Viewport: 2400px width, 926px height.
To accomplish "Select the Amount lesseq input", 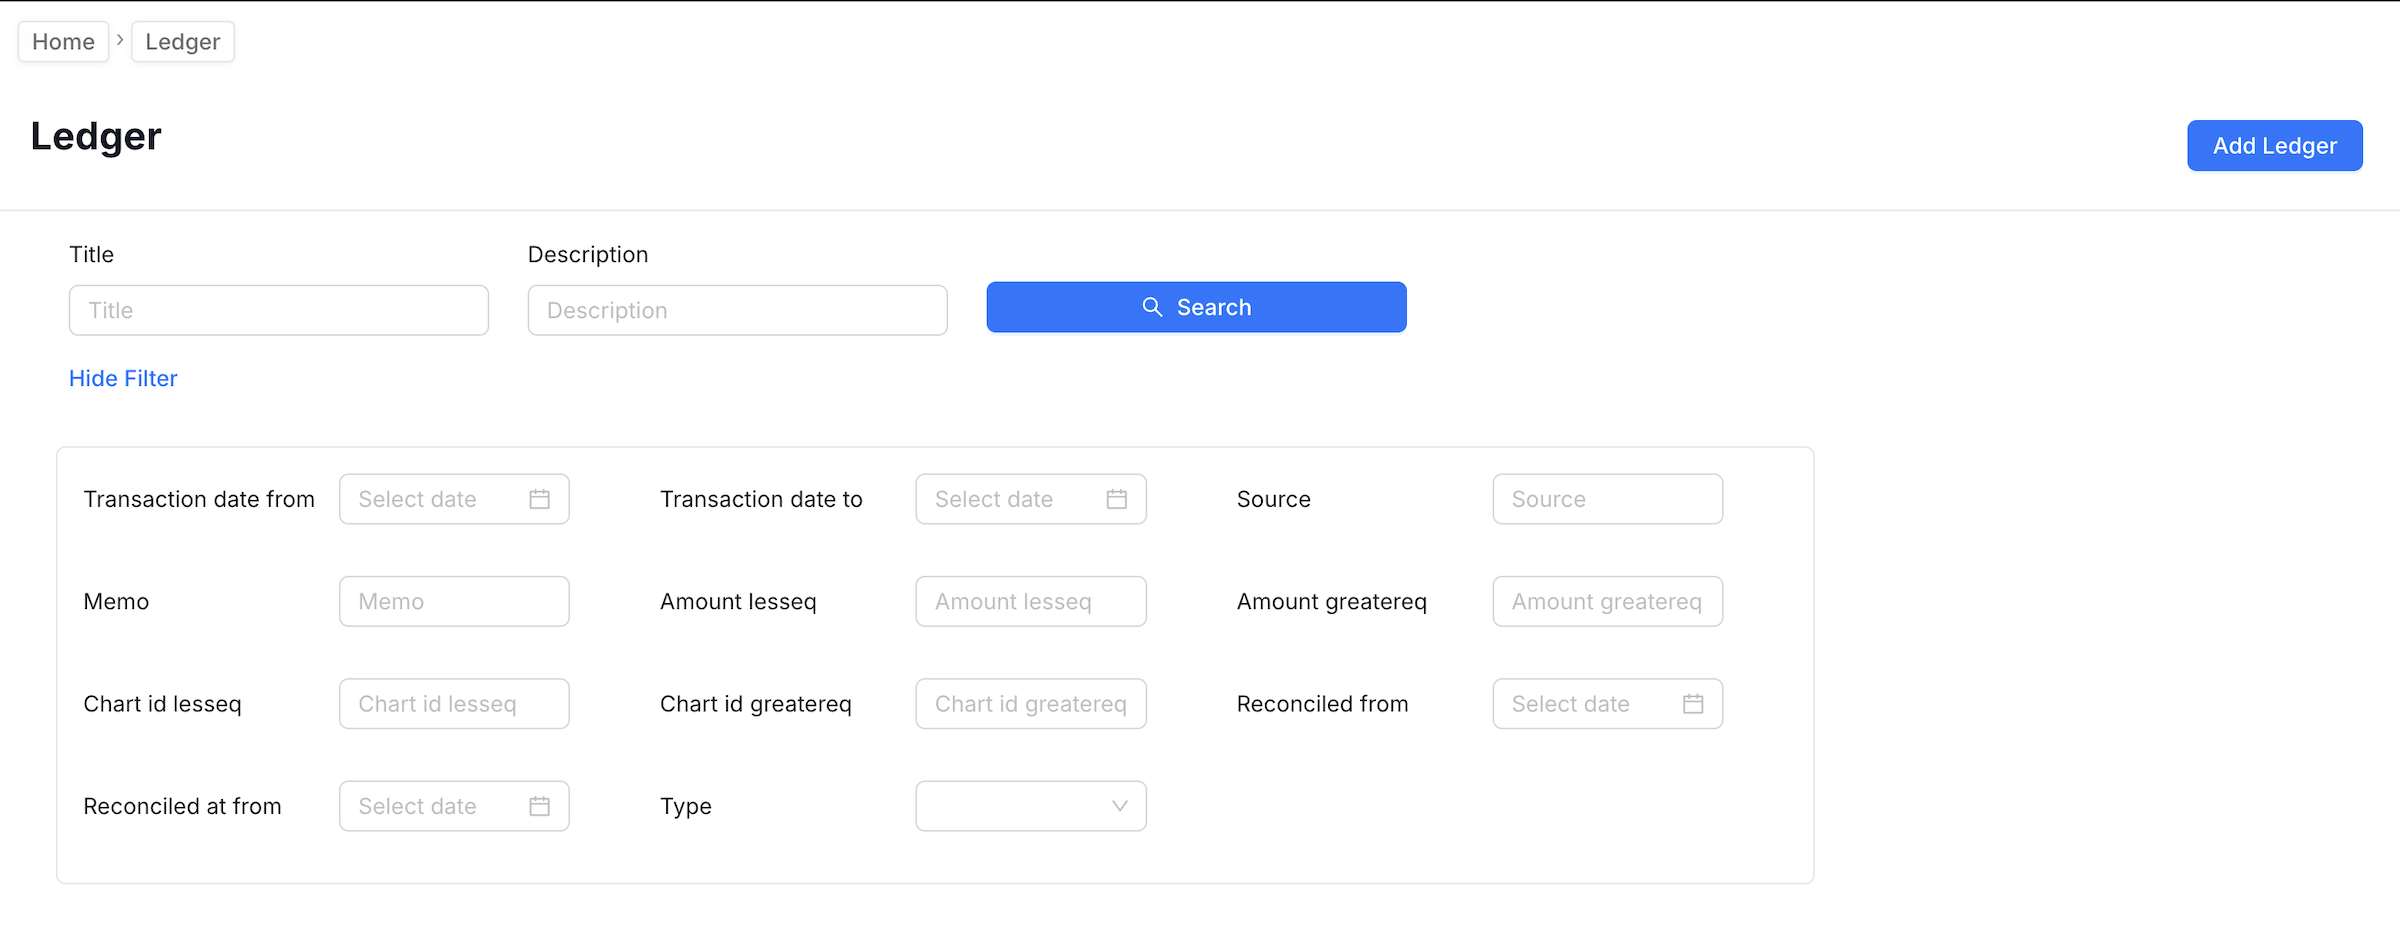I will point(1030,601).
